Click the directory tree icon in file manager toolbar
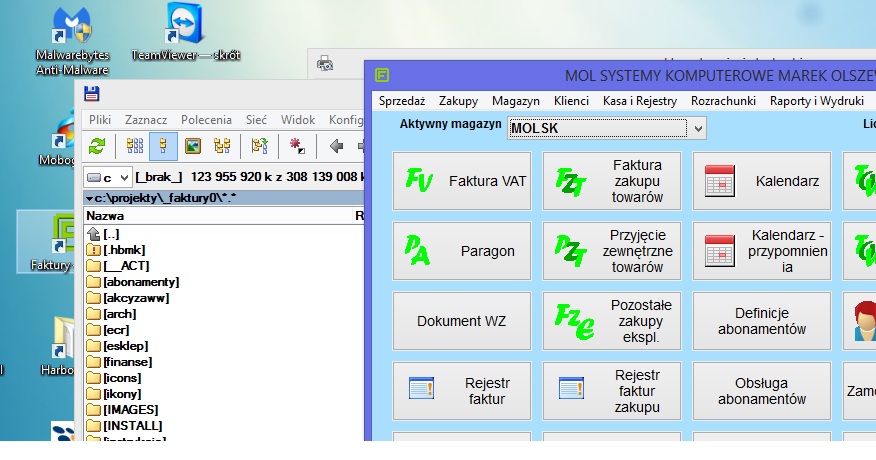This screenshot has height=460, width=876. 222,146
